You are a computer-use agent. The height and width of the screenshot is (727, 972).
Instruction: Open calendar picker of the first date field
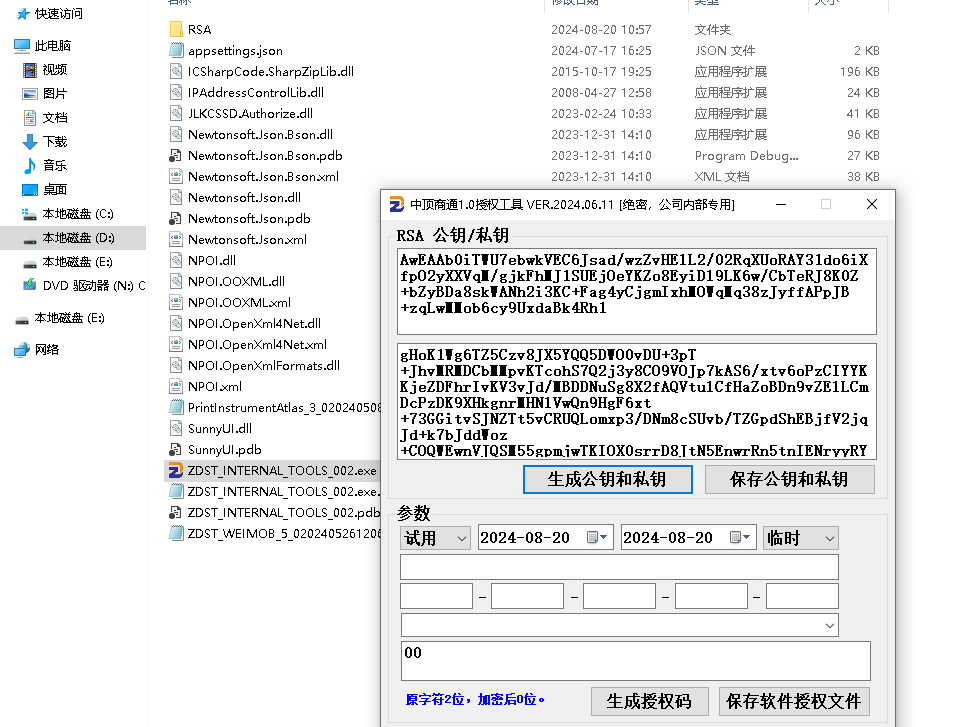point(597,538)
